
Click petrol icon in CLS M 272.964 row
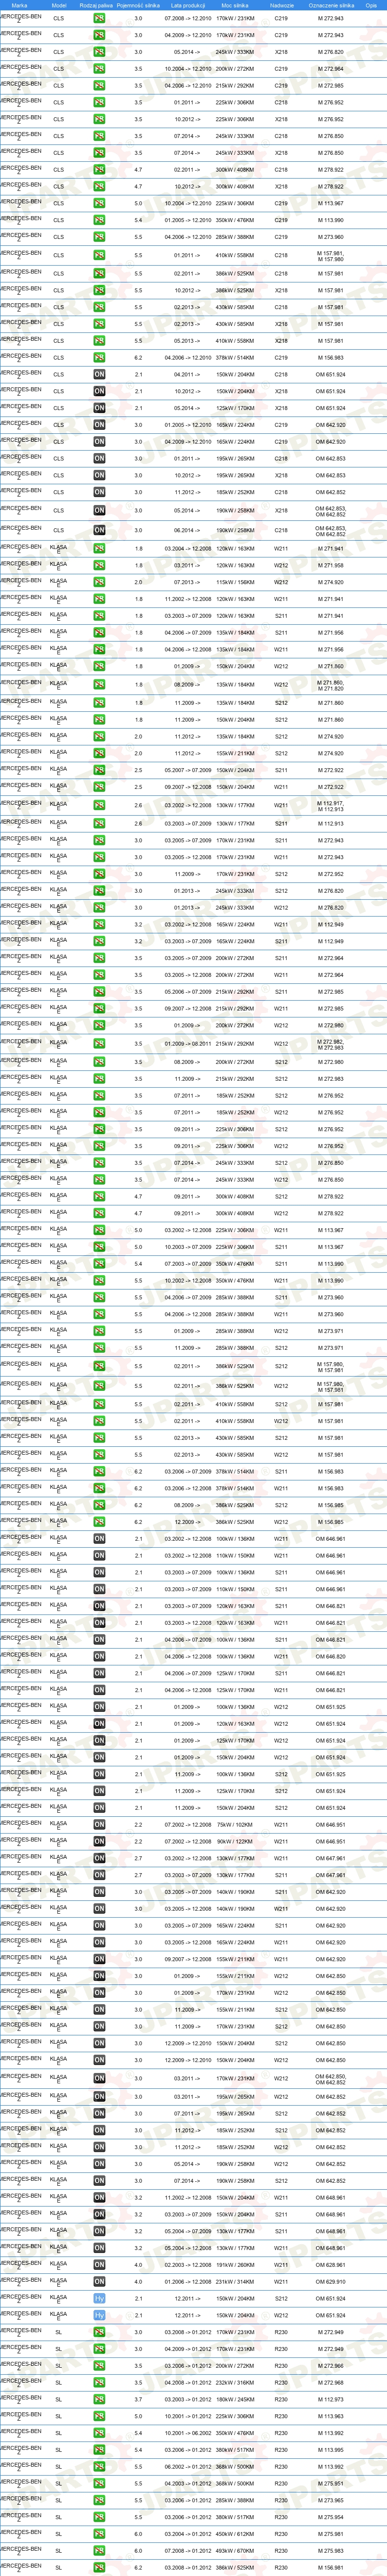pyautogui.click(x=99, y=69)
